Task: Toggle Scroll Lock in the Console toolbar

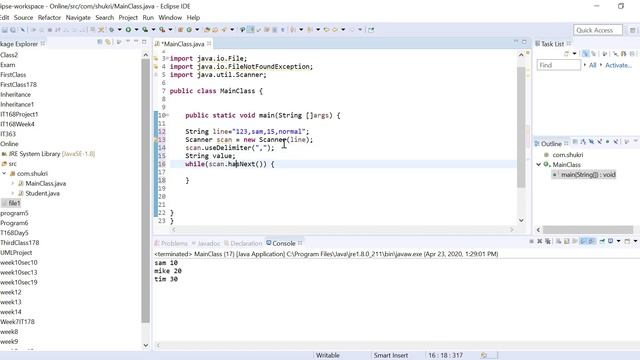Action: (x=567, y=241)
